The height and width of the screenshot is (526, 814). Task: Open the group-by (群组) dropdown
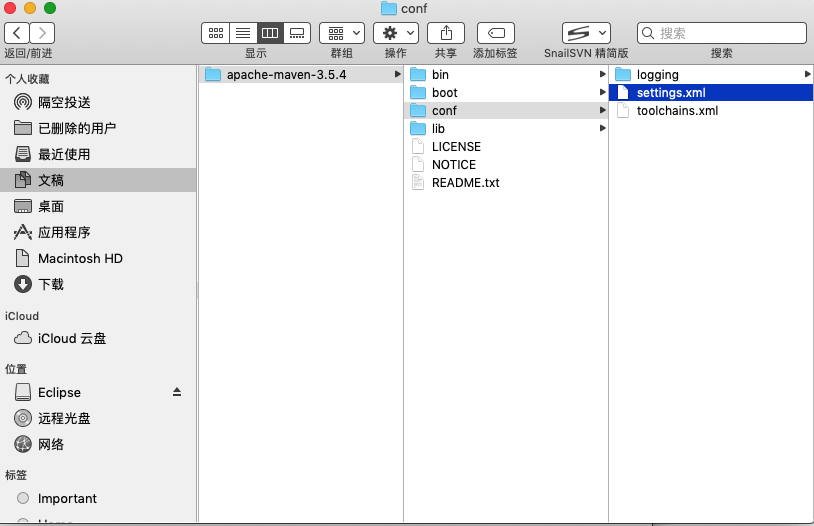point(342,33)
